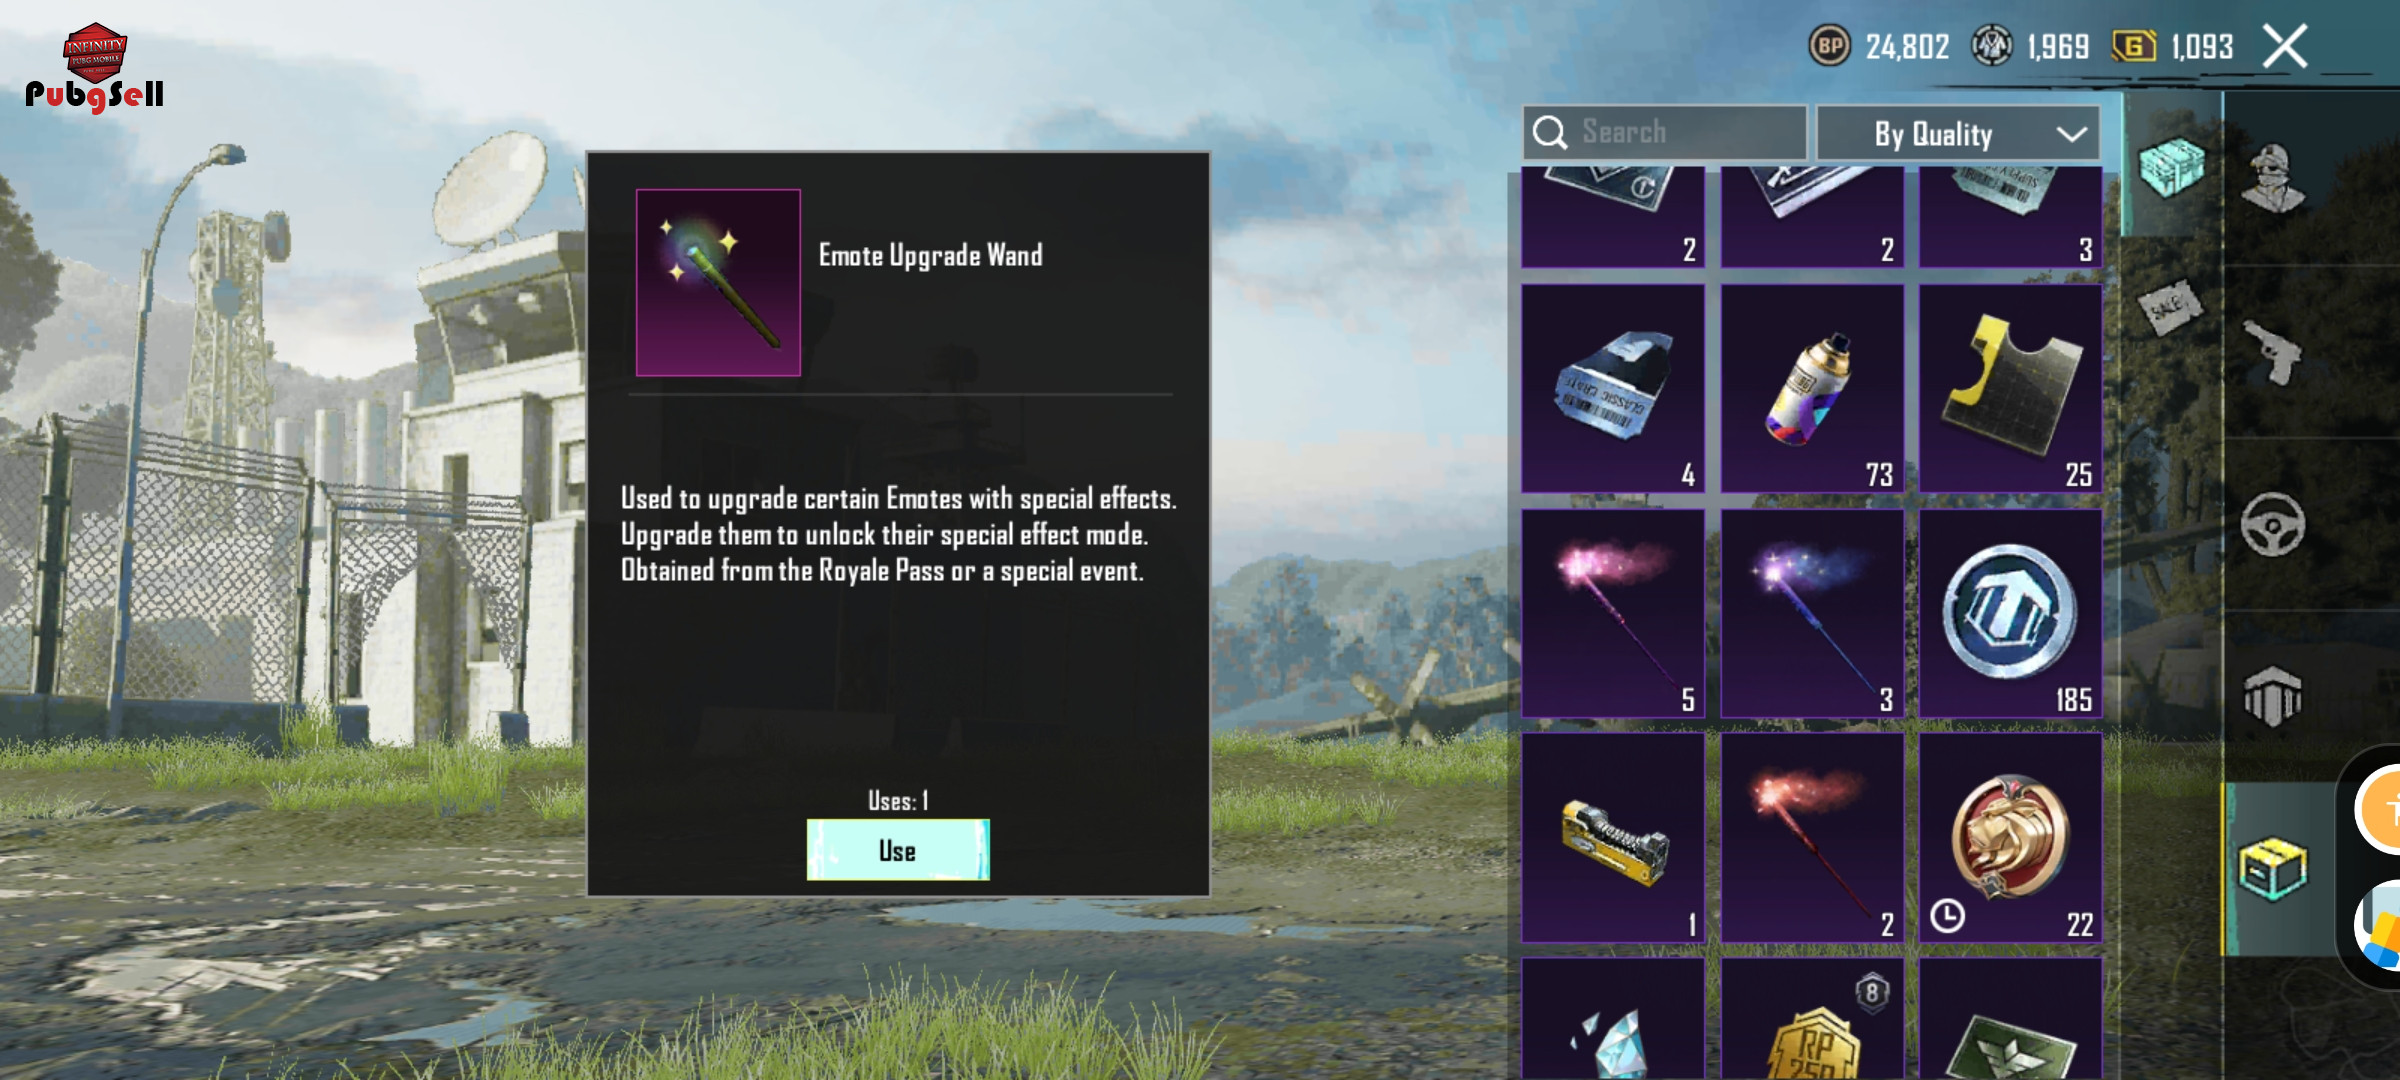Open the vehicle steering wheel tab
This screenshot has height=1080, width=2400.
point(2273,524)
